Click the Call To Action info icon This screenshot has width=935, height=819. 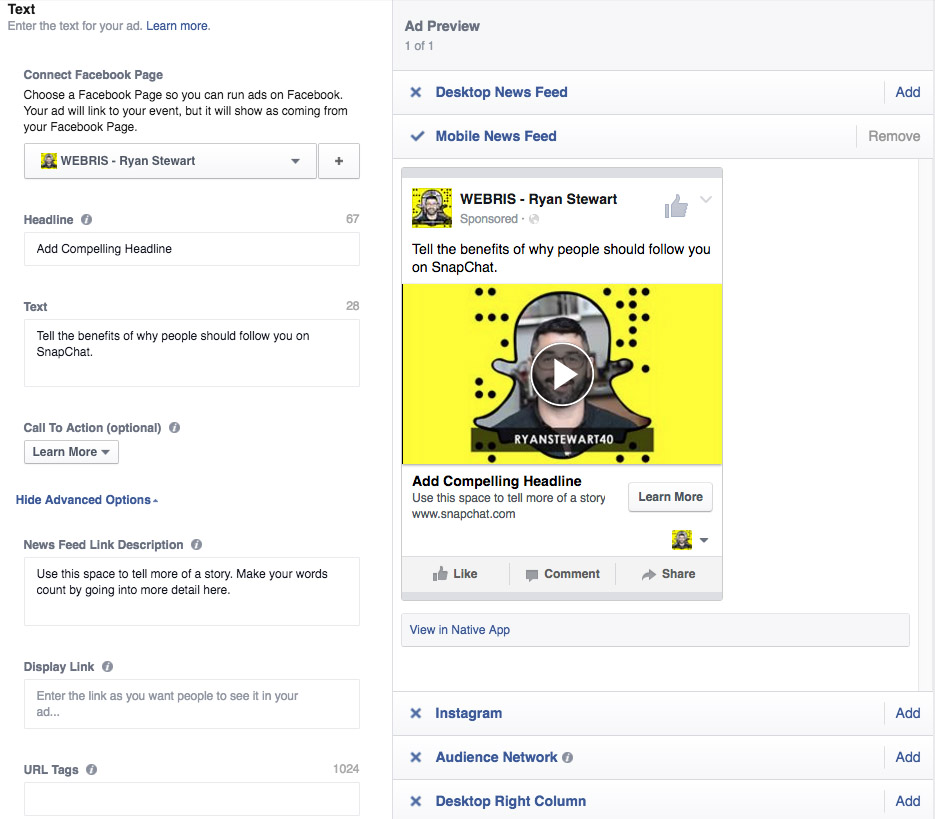[x=174, y=428]
